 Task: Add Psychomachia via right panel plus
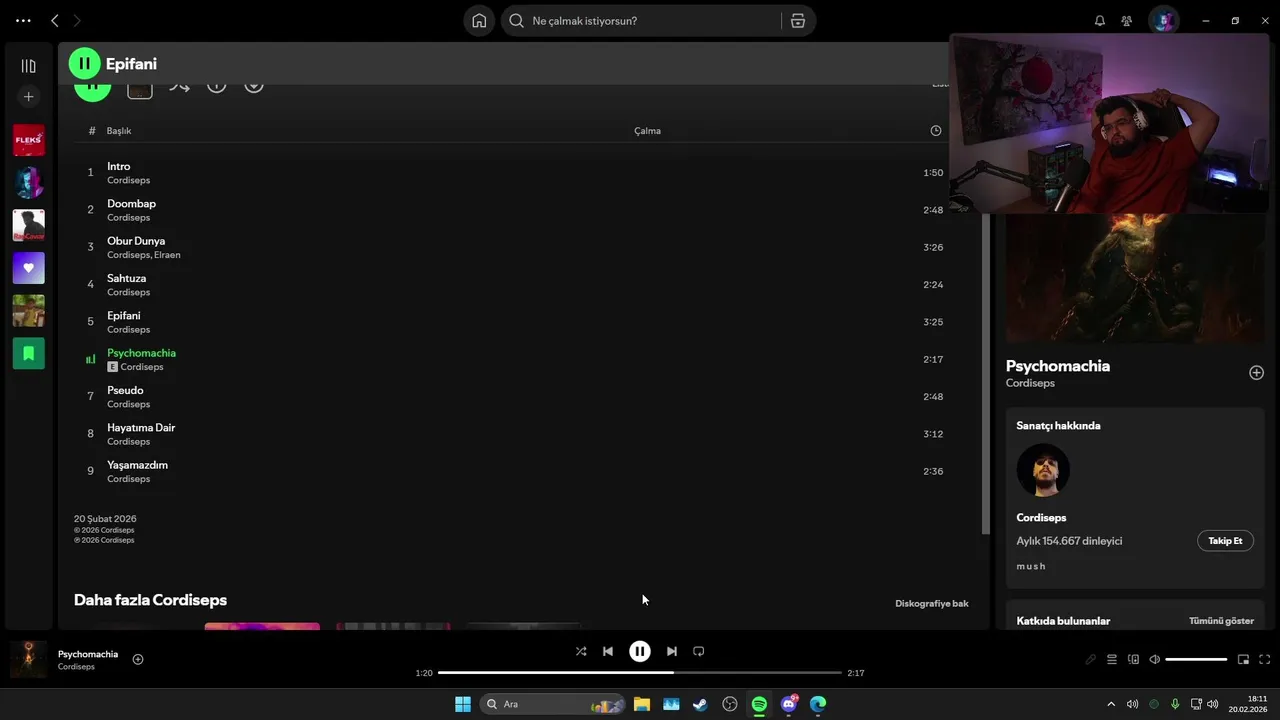(x=1256, y=373)
